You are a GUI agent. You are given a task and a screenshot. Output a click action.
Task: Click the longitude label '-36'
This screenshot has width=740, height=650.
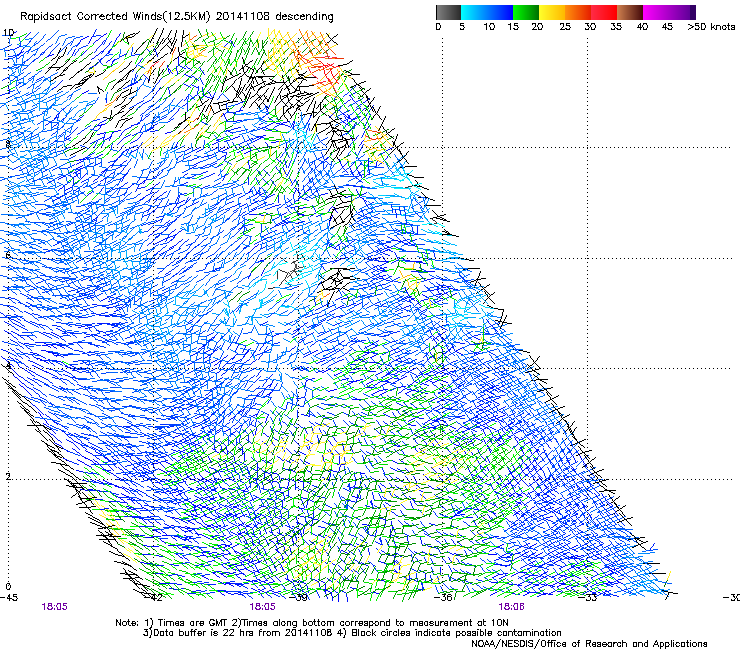(x=444, y=598)
